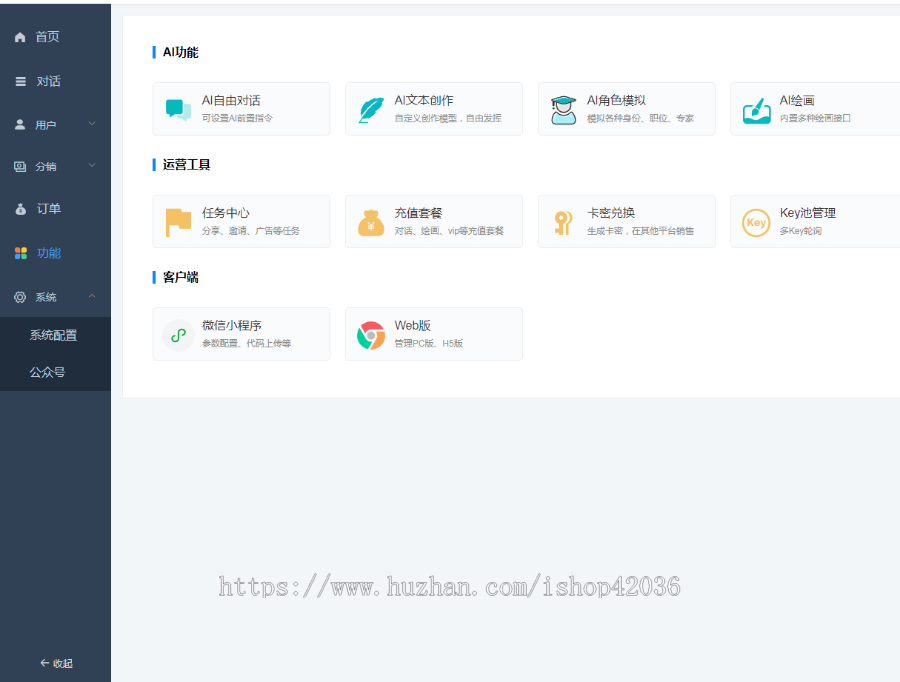Viewport: 900px width, 682px height.
Task: Click the 收起 left arrow icon
Action: click(x=44, y=663)
